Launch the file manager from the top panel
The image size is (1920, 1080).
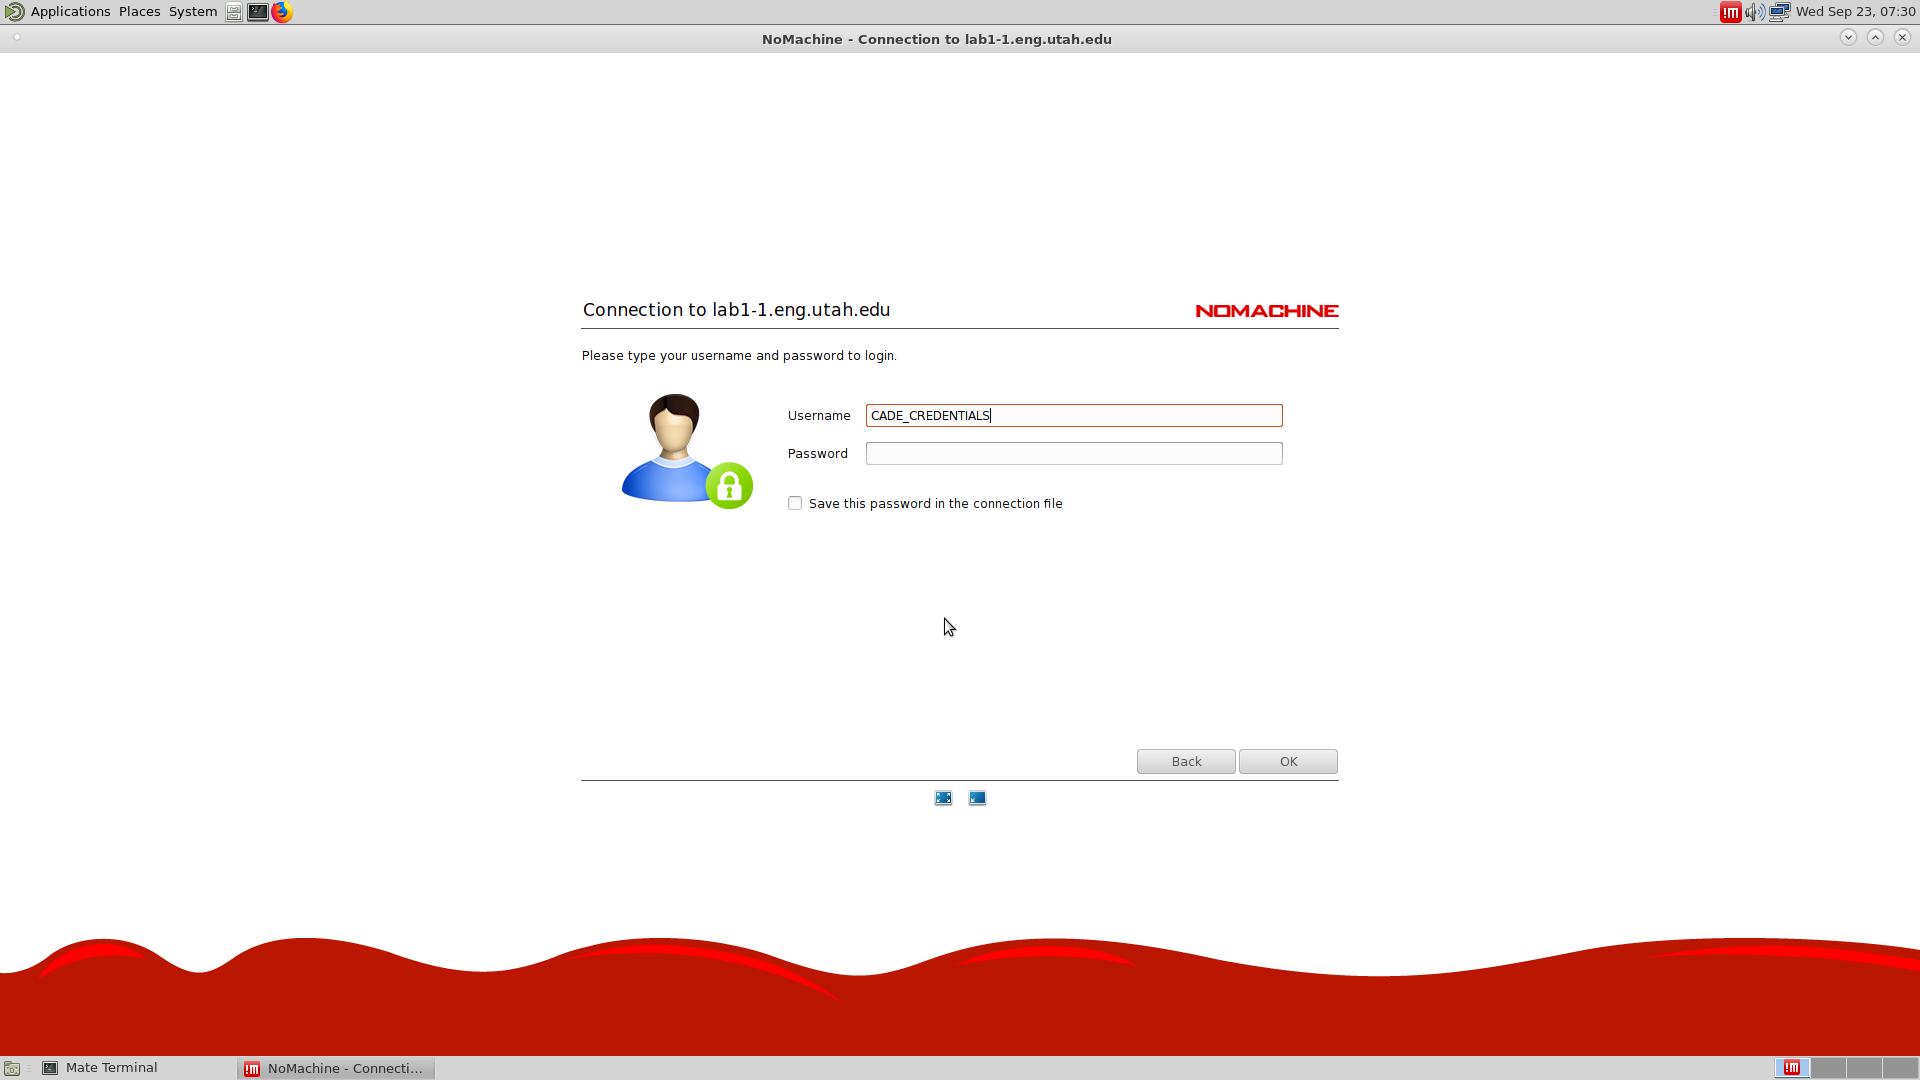(233, 12)
